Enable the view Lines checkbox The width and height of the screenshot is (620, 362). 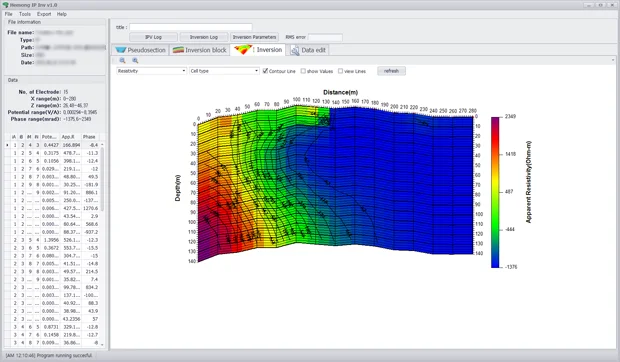pos(340,71)
